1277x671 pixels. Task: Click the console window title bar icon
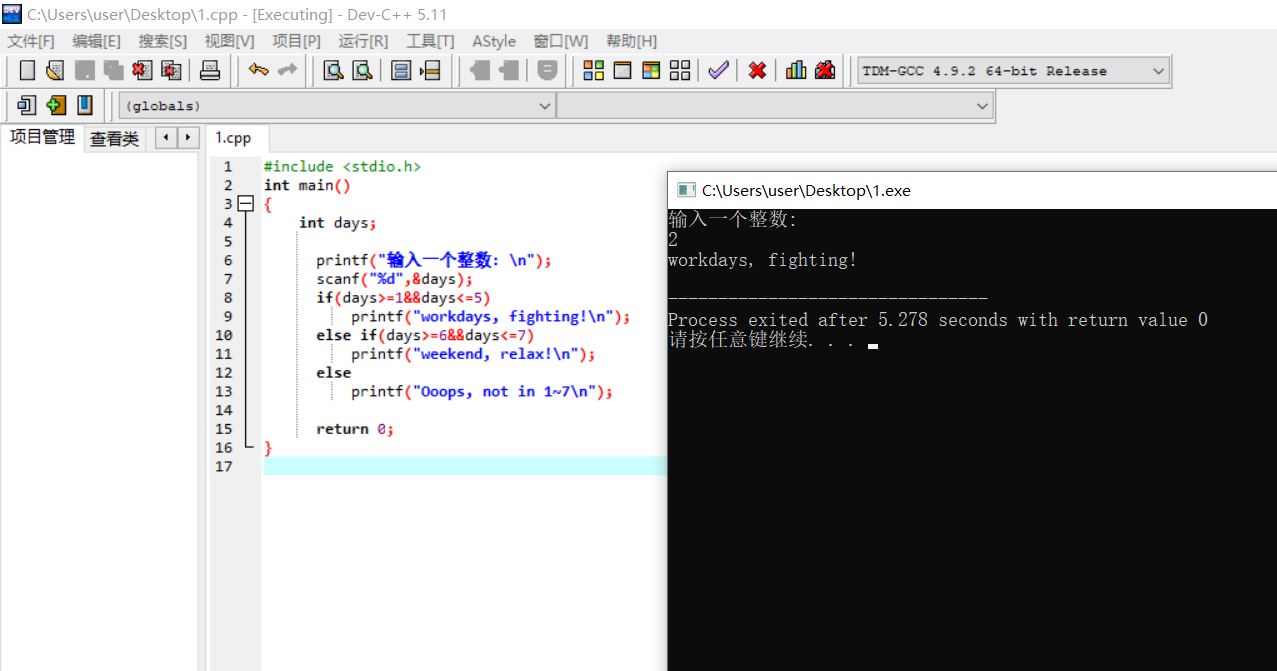pyautogui.click(x=686, y=190)
